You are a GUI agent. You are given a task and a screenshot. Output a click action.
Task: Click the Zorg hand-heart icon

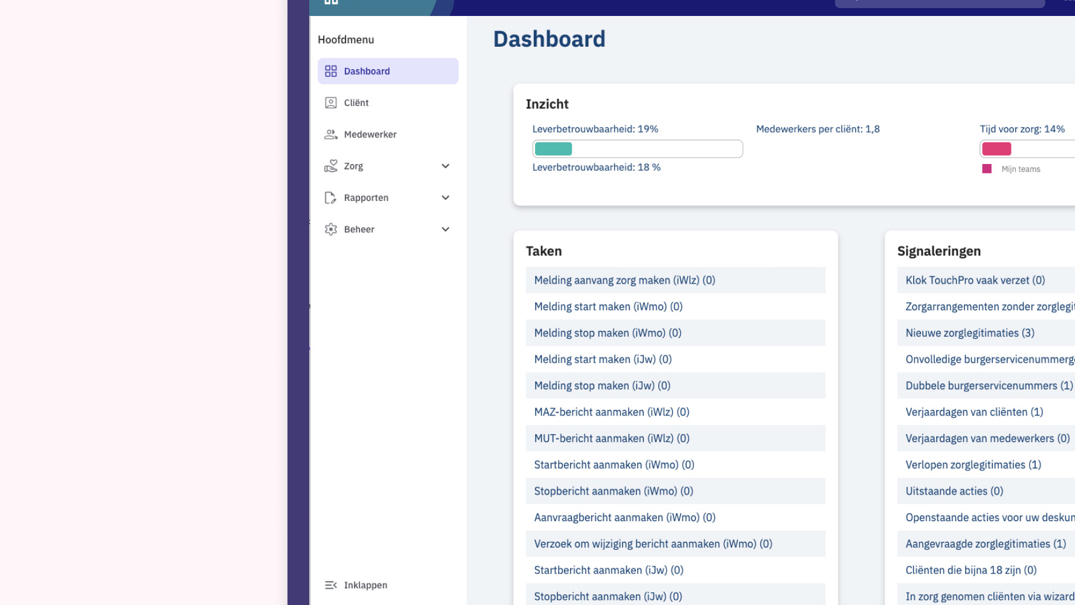330,165
